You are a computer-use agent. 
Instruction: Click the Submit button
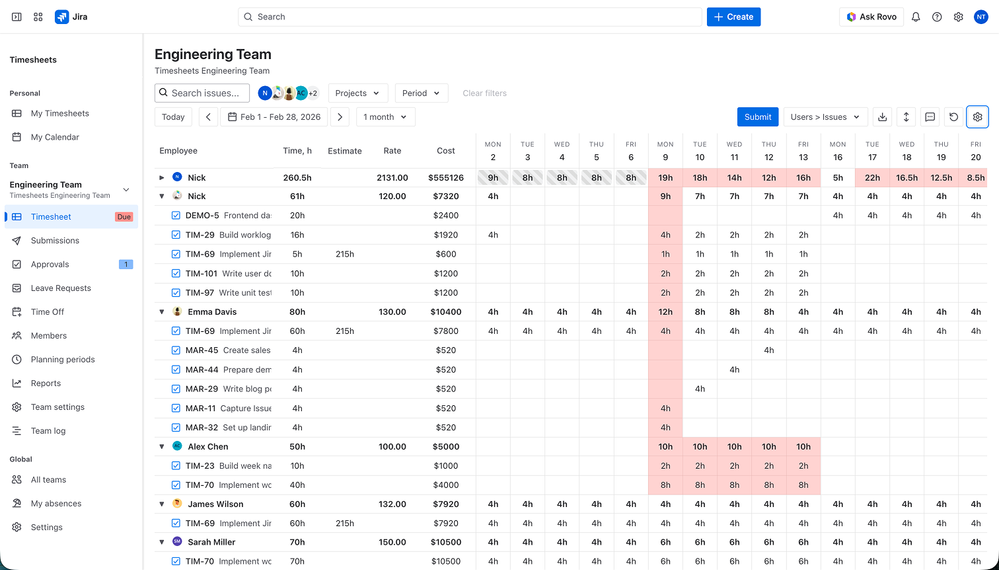758,117
